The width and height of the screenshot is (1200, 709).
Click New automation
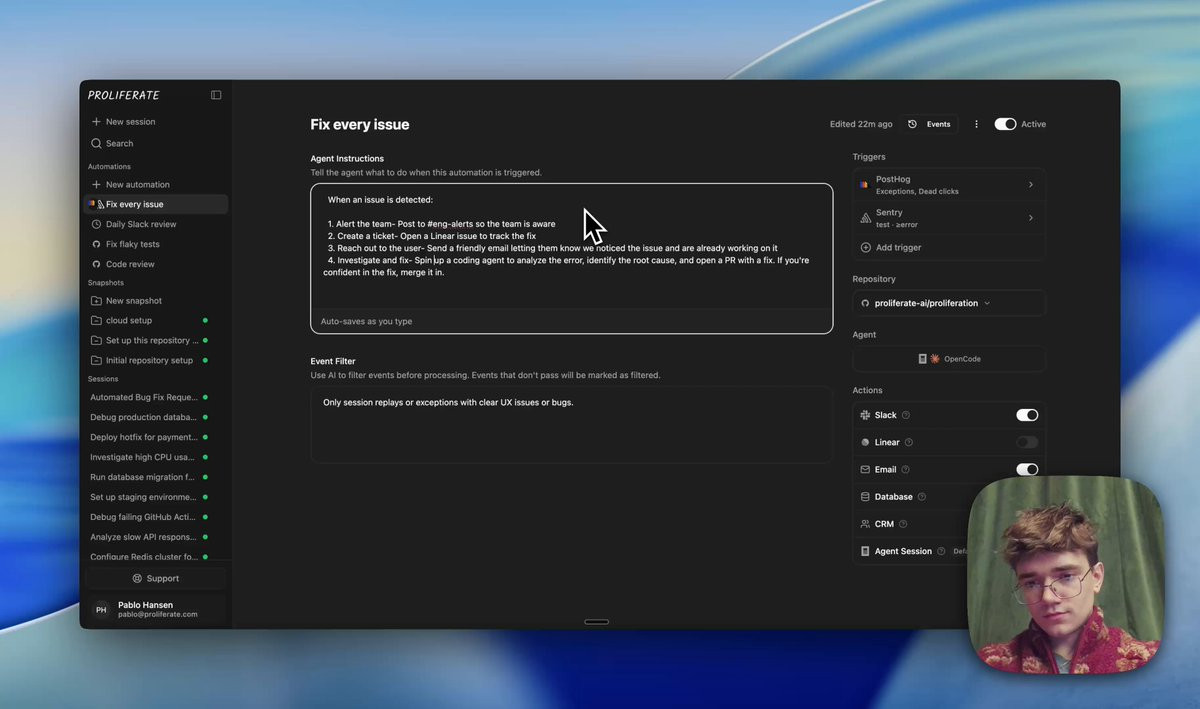point(156,185)
